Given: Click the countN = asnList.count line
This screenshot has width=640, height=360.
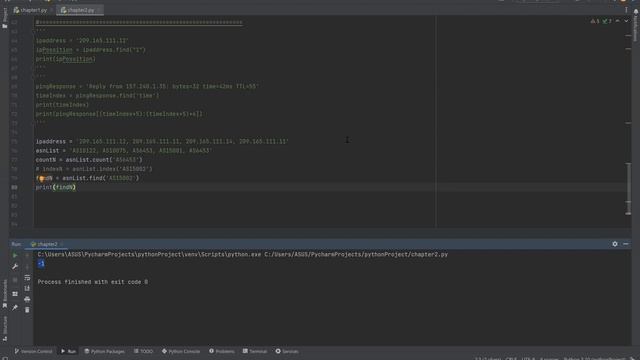Looking at the screenshot, I should coord(89,160).
